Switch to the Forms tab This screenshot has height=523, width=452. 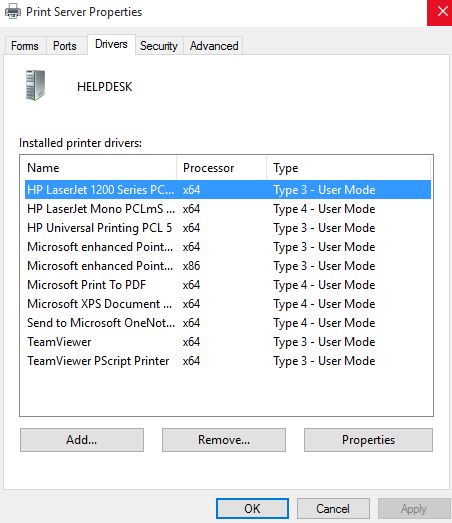coord(25,46)
